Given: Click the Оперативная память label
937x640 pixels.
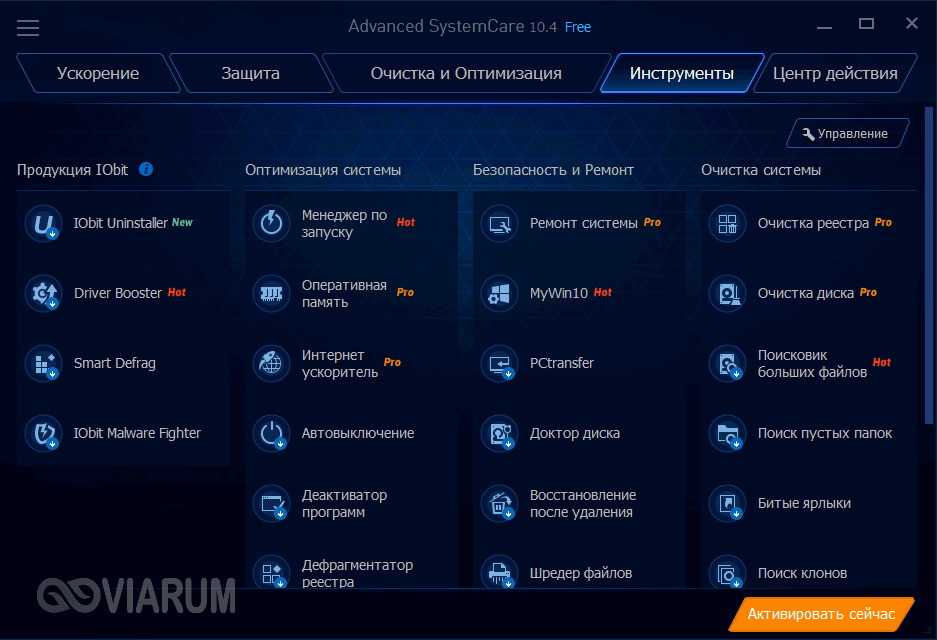Looking at the screenshot, I should [x=344, y=293].
